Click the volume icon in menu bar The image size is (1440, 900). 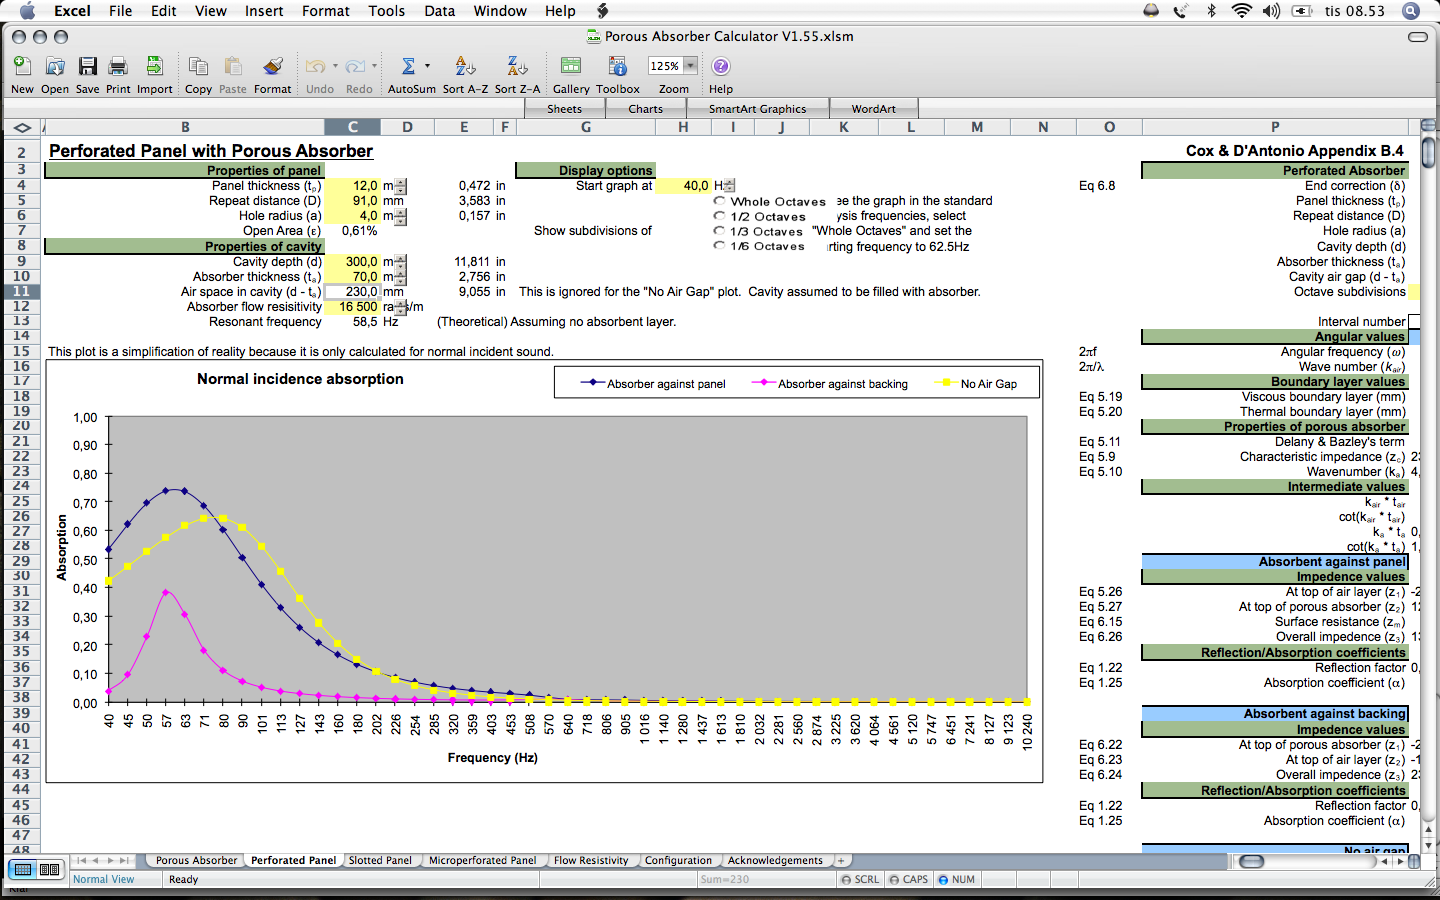[1271, 11]
